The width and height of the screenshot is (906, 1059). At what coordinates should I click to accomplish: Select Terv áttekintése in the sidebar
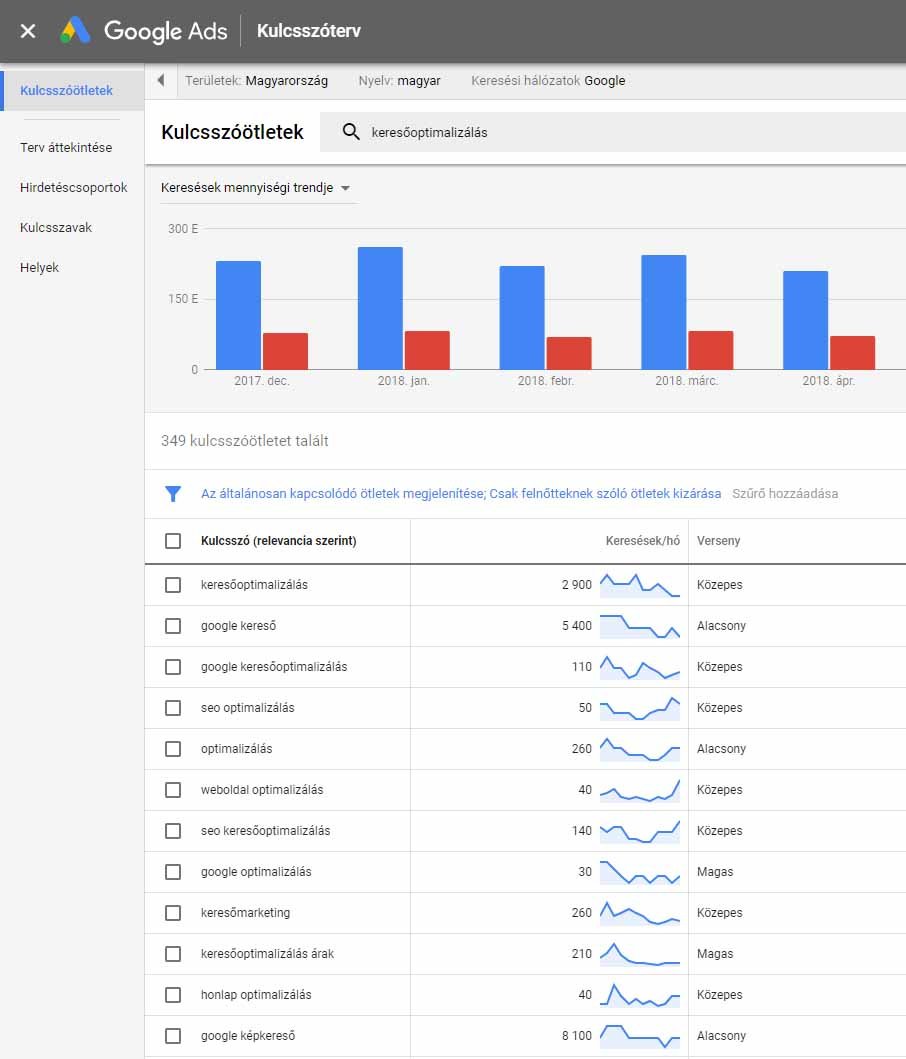pyautogui.click(x=66, y=147)
